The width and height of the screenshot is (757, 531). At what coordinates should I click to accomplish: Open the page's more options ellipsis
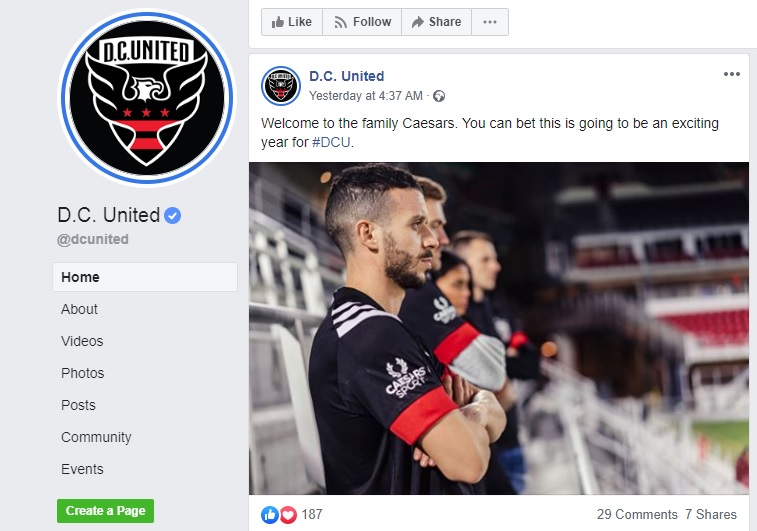[x=490, y=22]
